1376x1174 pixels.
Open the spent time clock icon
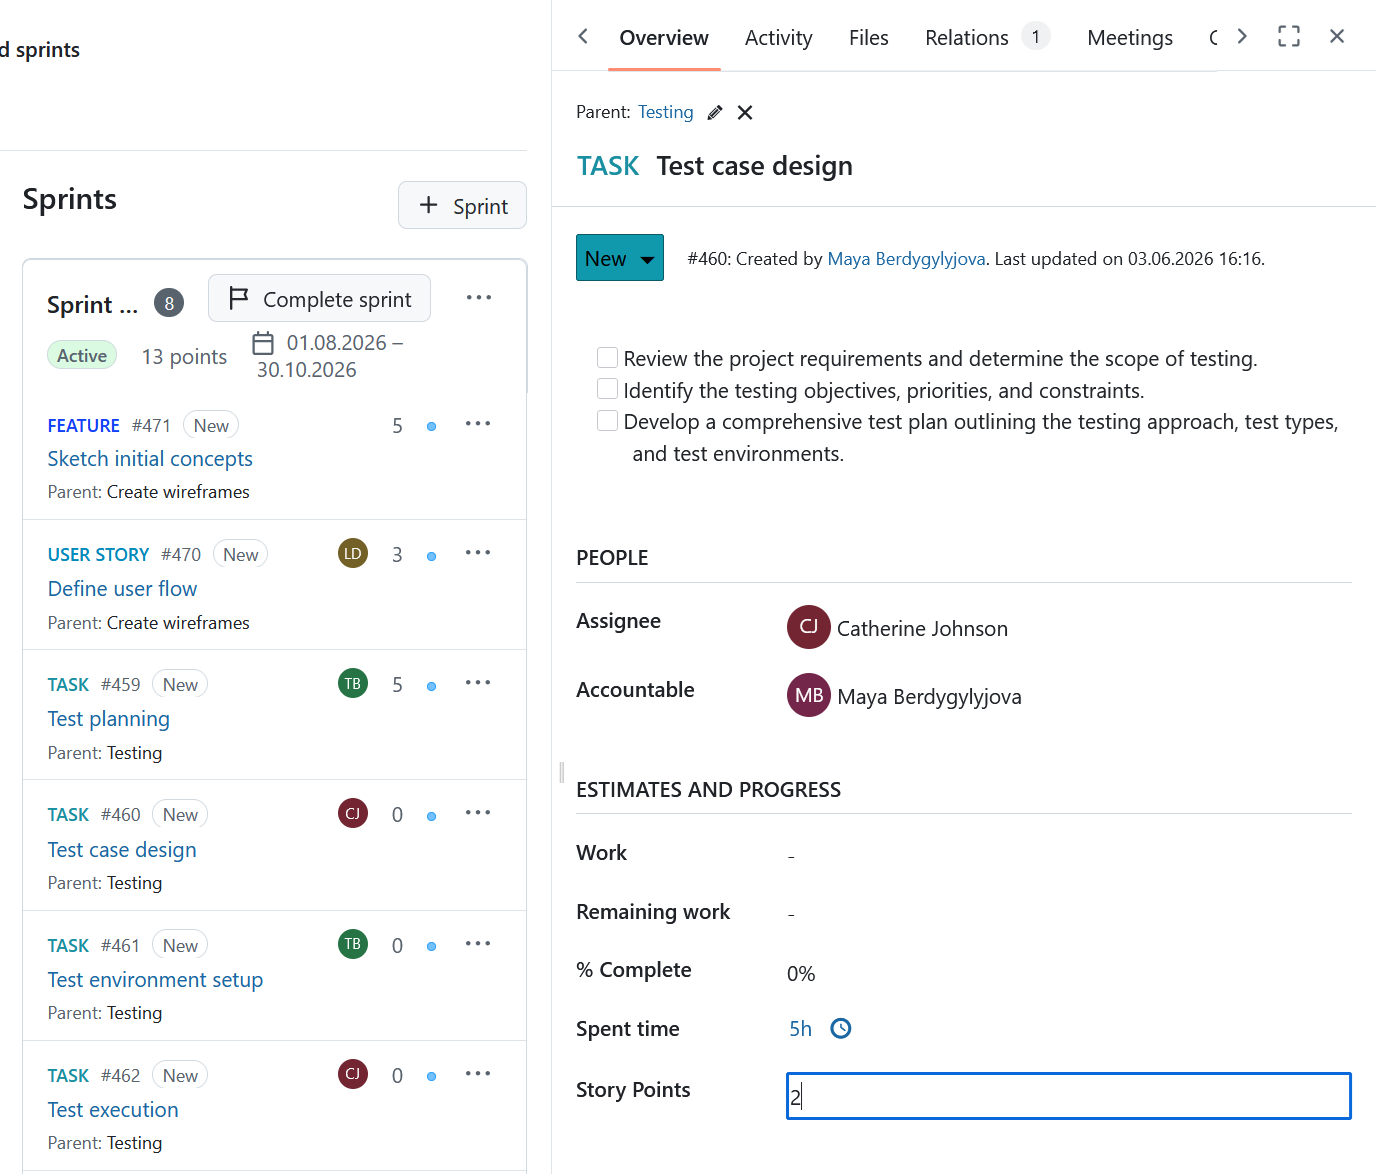841,1029
